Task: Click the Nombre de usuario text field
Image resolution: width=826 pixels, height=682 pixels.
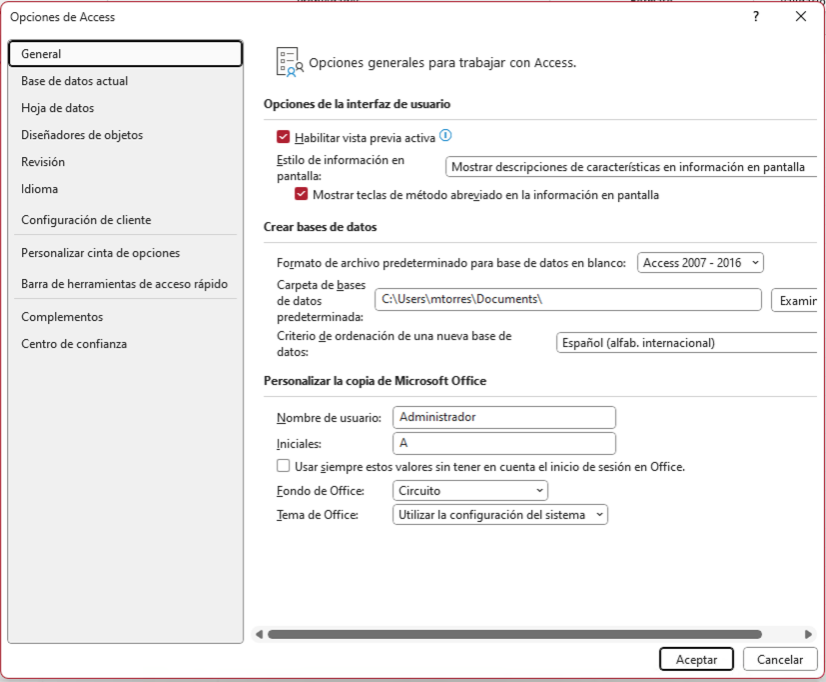Action: pyautogui.click(x=504, y=417)
